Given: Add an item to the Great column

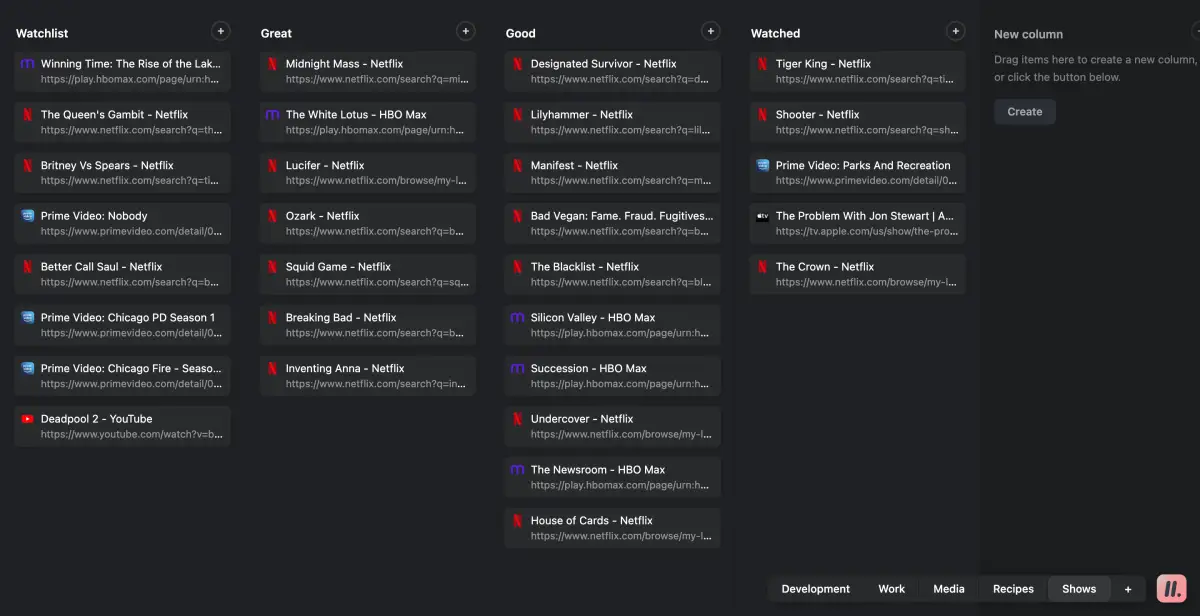Looking at the screenshot, I should [x=465, y=31].
